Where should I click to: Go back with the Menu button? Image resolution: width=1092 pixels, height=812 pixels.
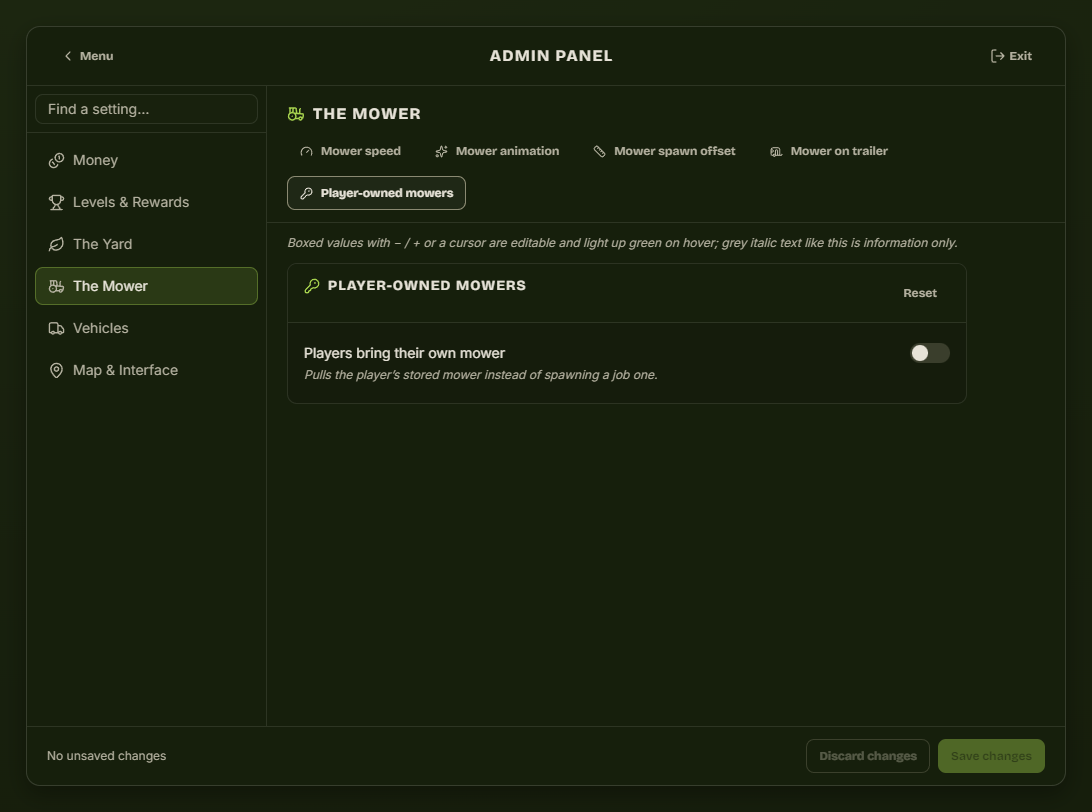coord(88,56)
